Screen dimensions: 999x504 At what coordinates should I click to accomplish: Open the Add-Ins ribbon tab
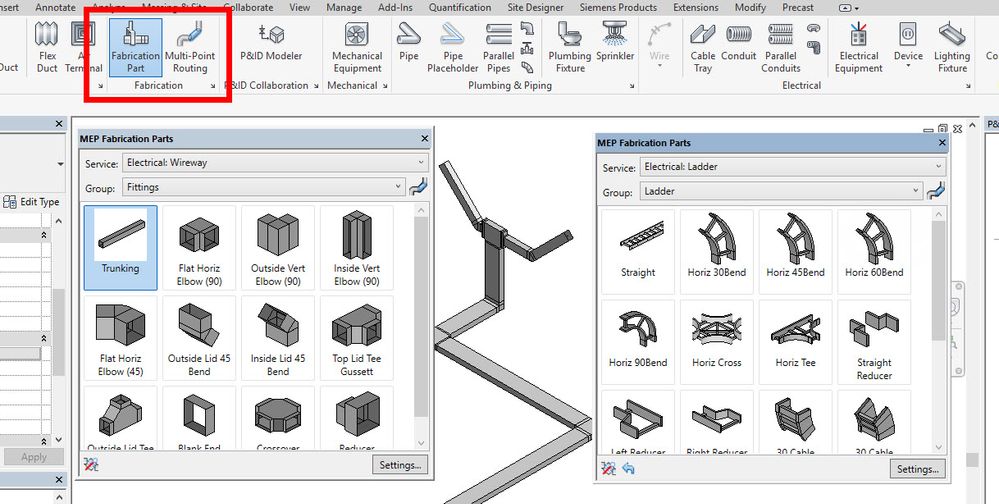tap(395, 8)
